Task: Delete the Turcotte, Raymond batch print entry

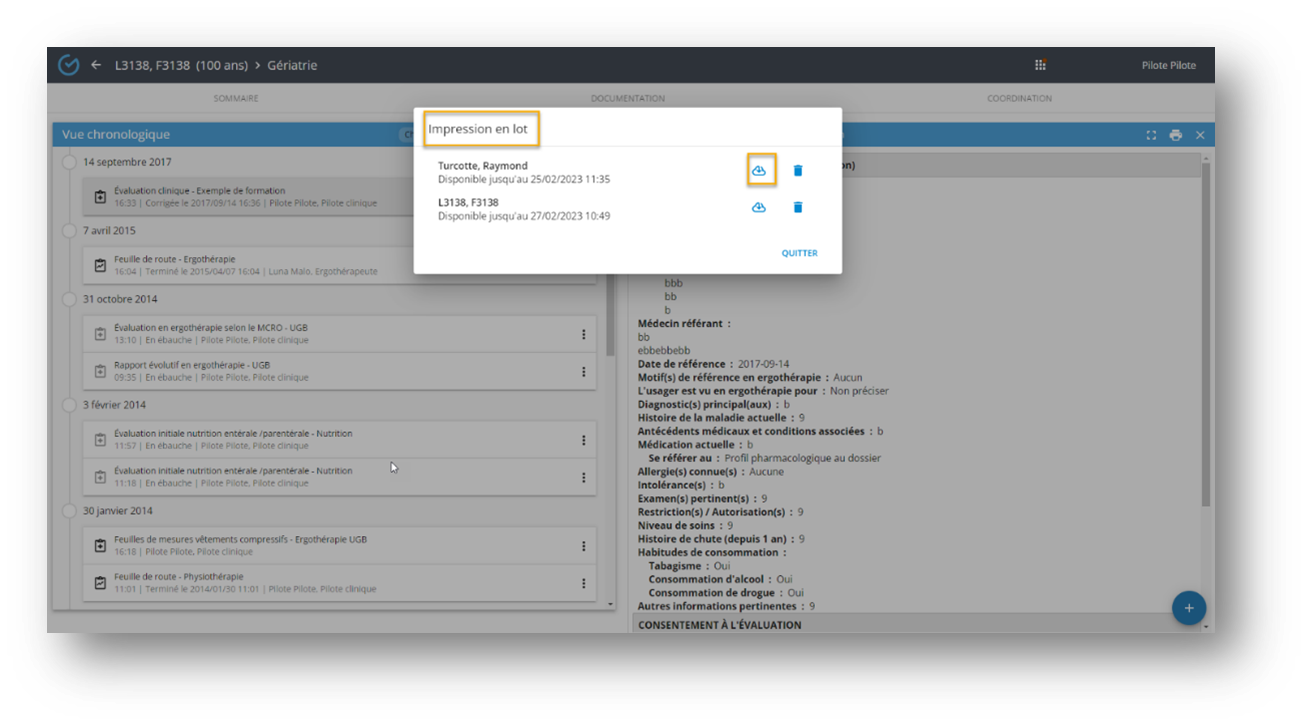Action: pos(798,171)
